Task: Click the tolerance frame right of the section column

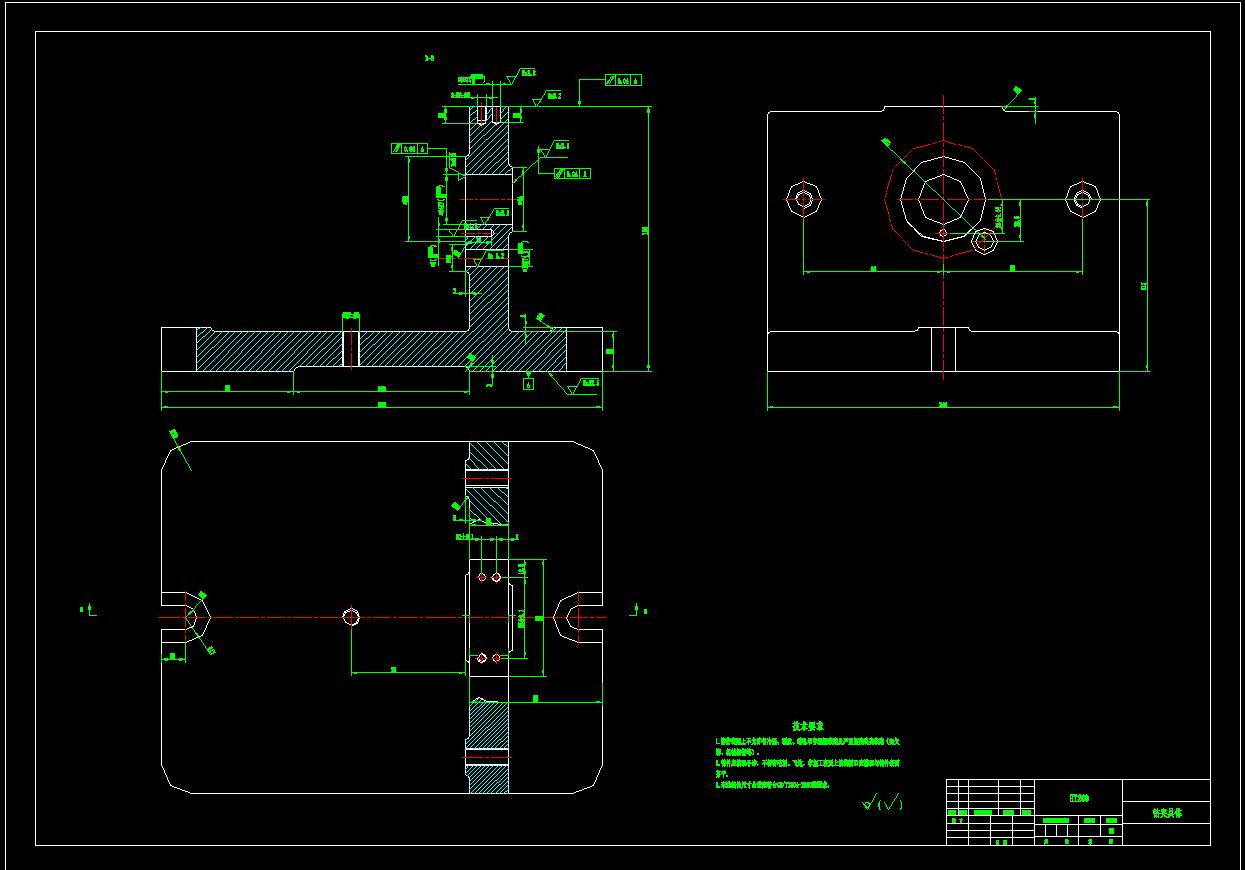Action: tap(571, 173)
